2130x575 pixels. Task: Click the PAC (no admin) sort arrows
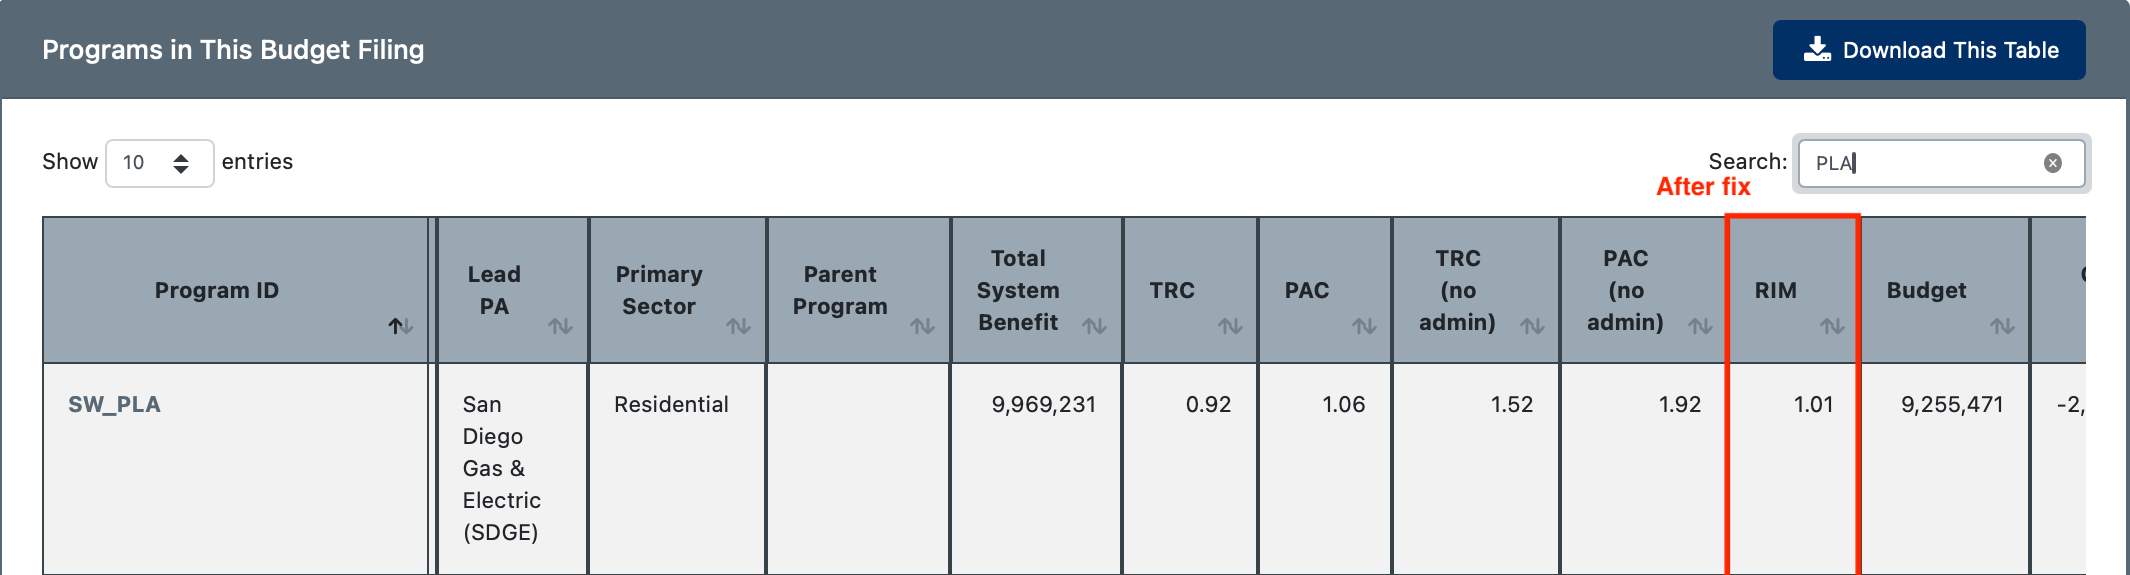[x=1700, y=326]
